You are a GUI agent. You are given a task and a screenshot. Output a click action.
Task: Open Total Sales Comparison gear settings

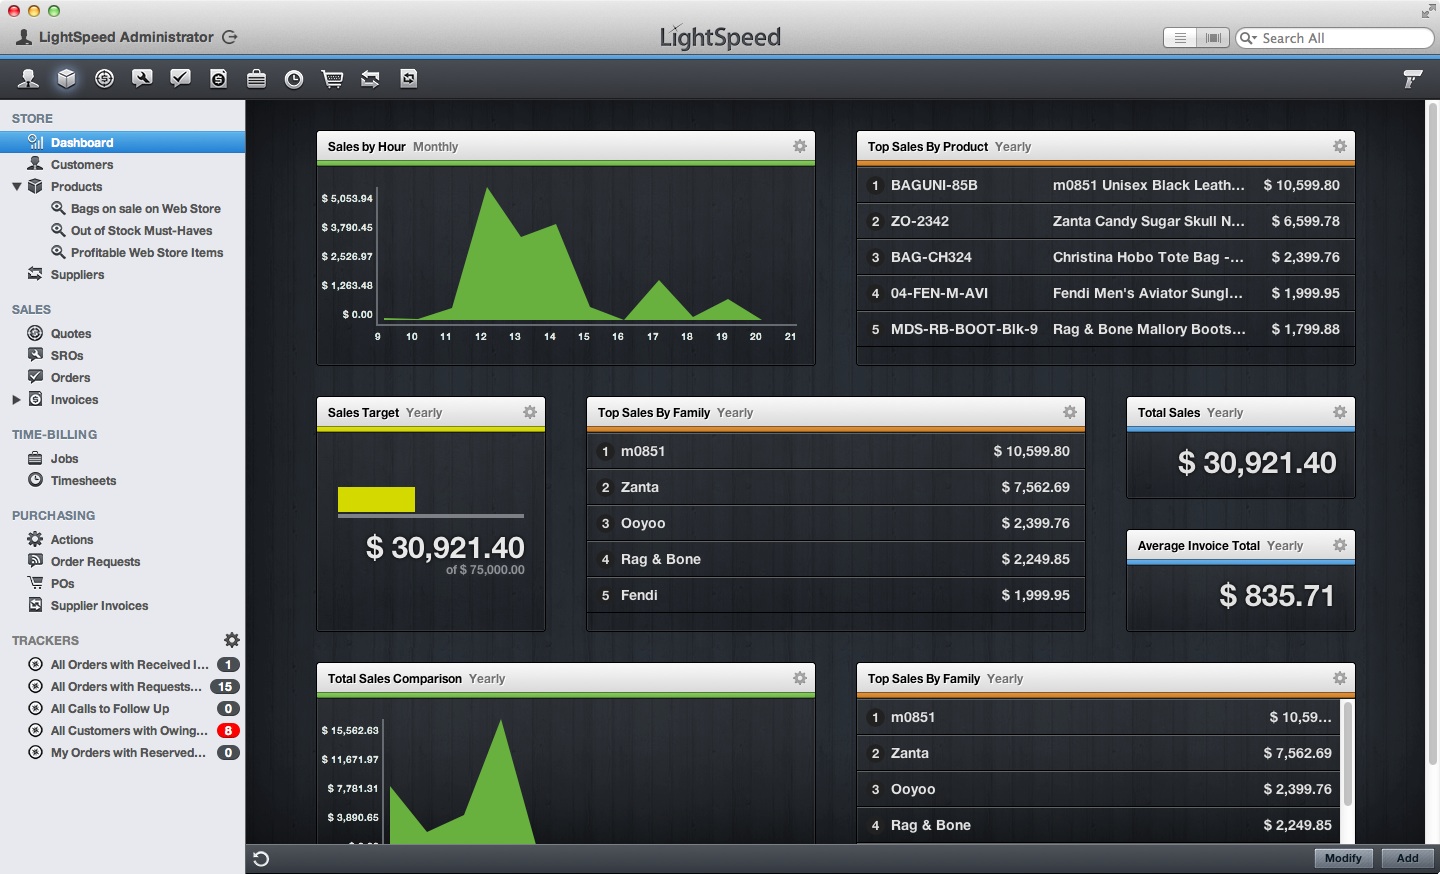click(800, 678)
